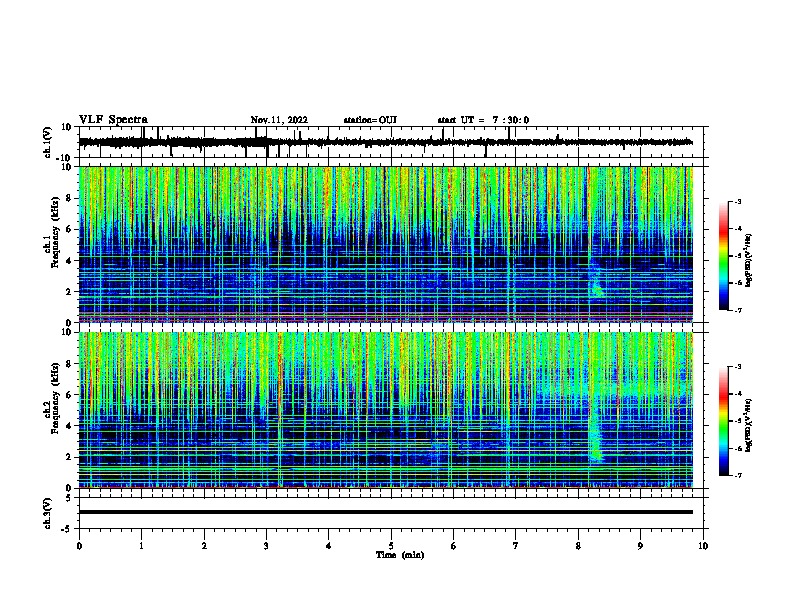The image size is (792, 612).
Task: Click the "8" tick on the time axis
Action: pyautogui.click(x=578, y=546)
